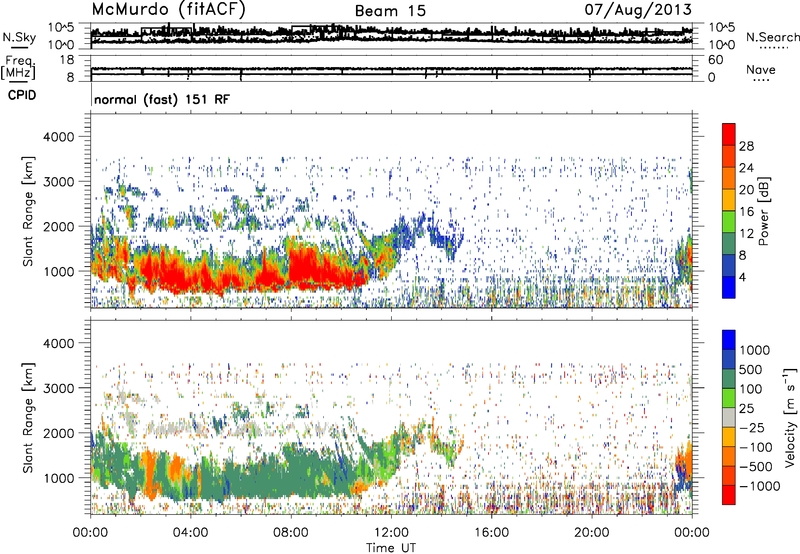Click the 'Power [dB]' colorbar label
Screen dimensions: 800x554
763,211
